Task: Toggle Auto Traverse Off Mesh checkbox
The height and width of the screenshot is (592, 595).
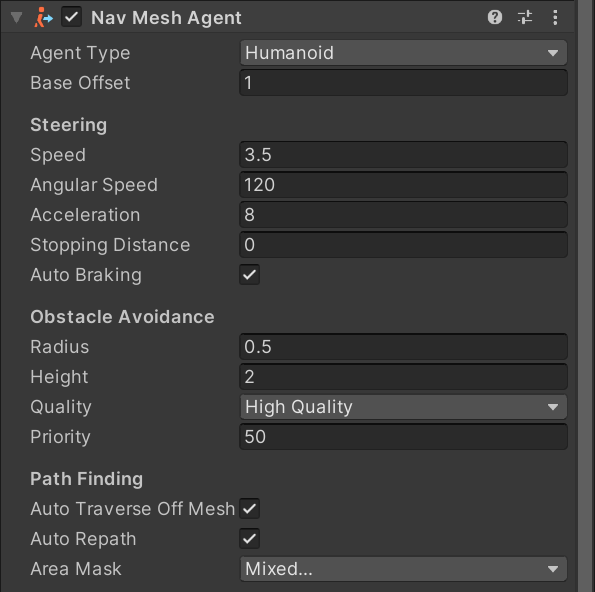Action: (x=250, y=509)
